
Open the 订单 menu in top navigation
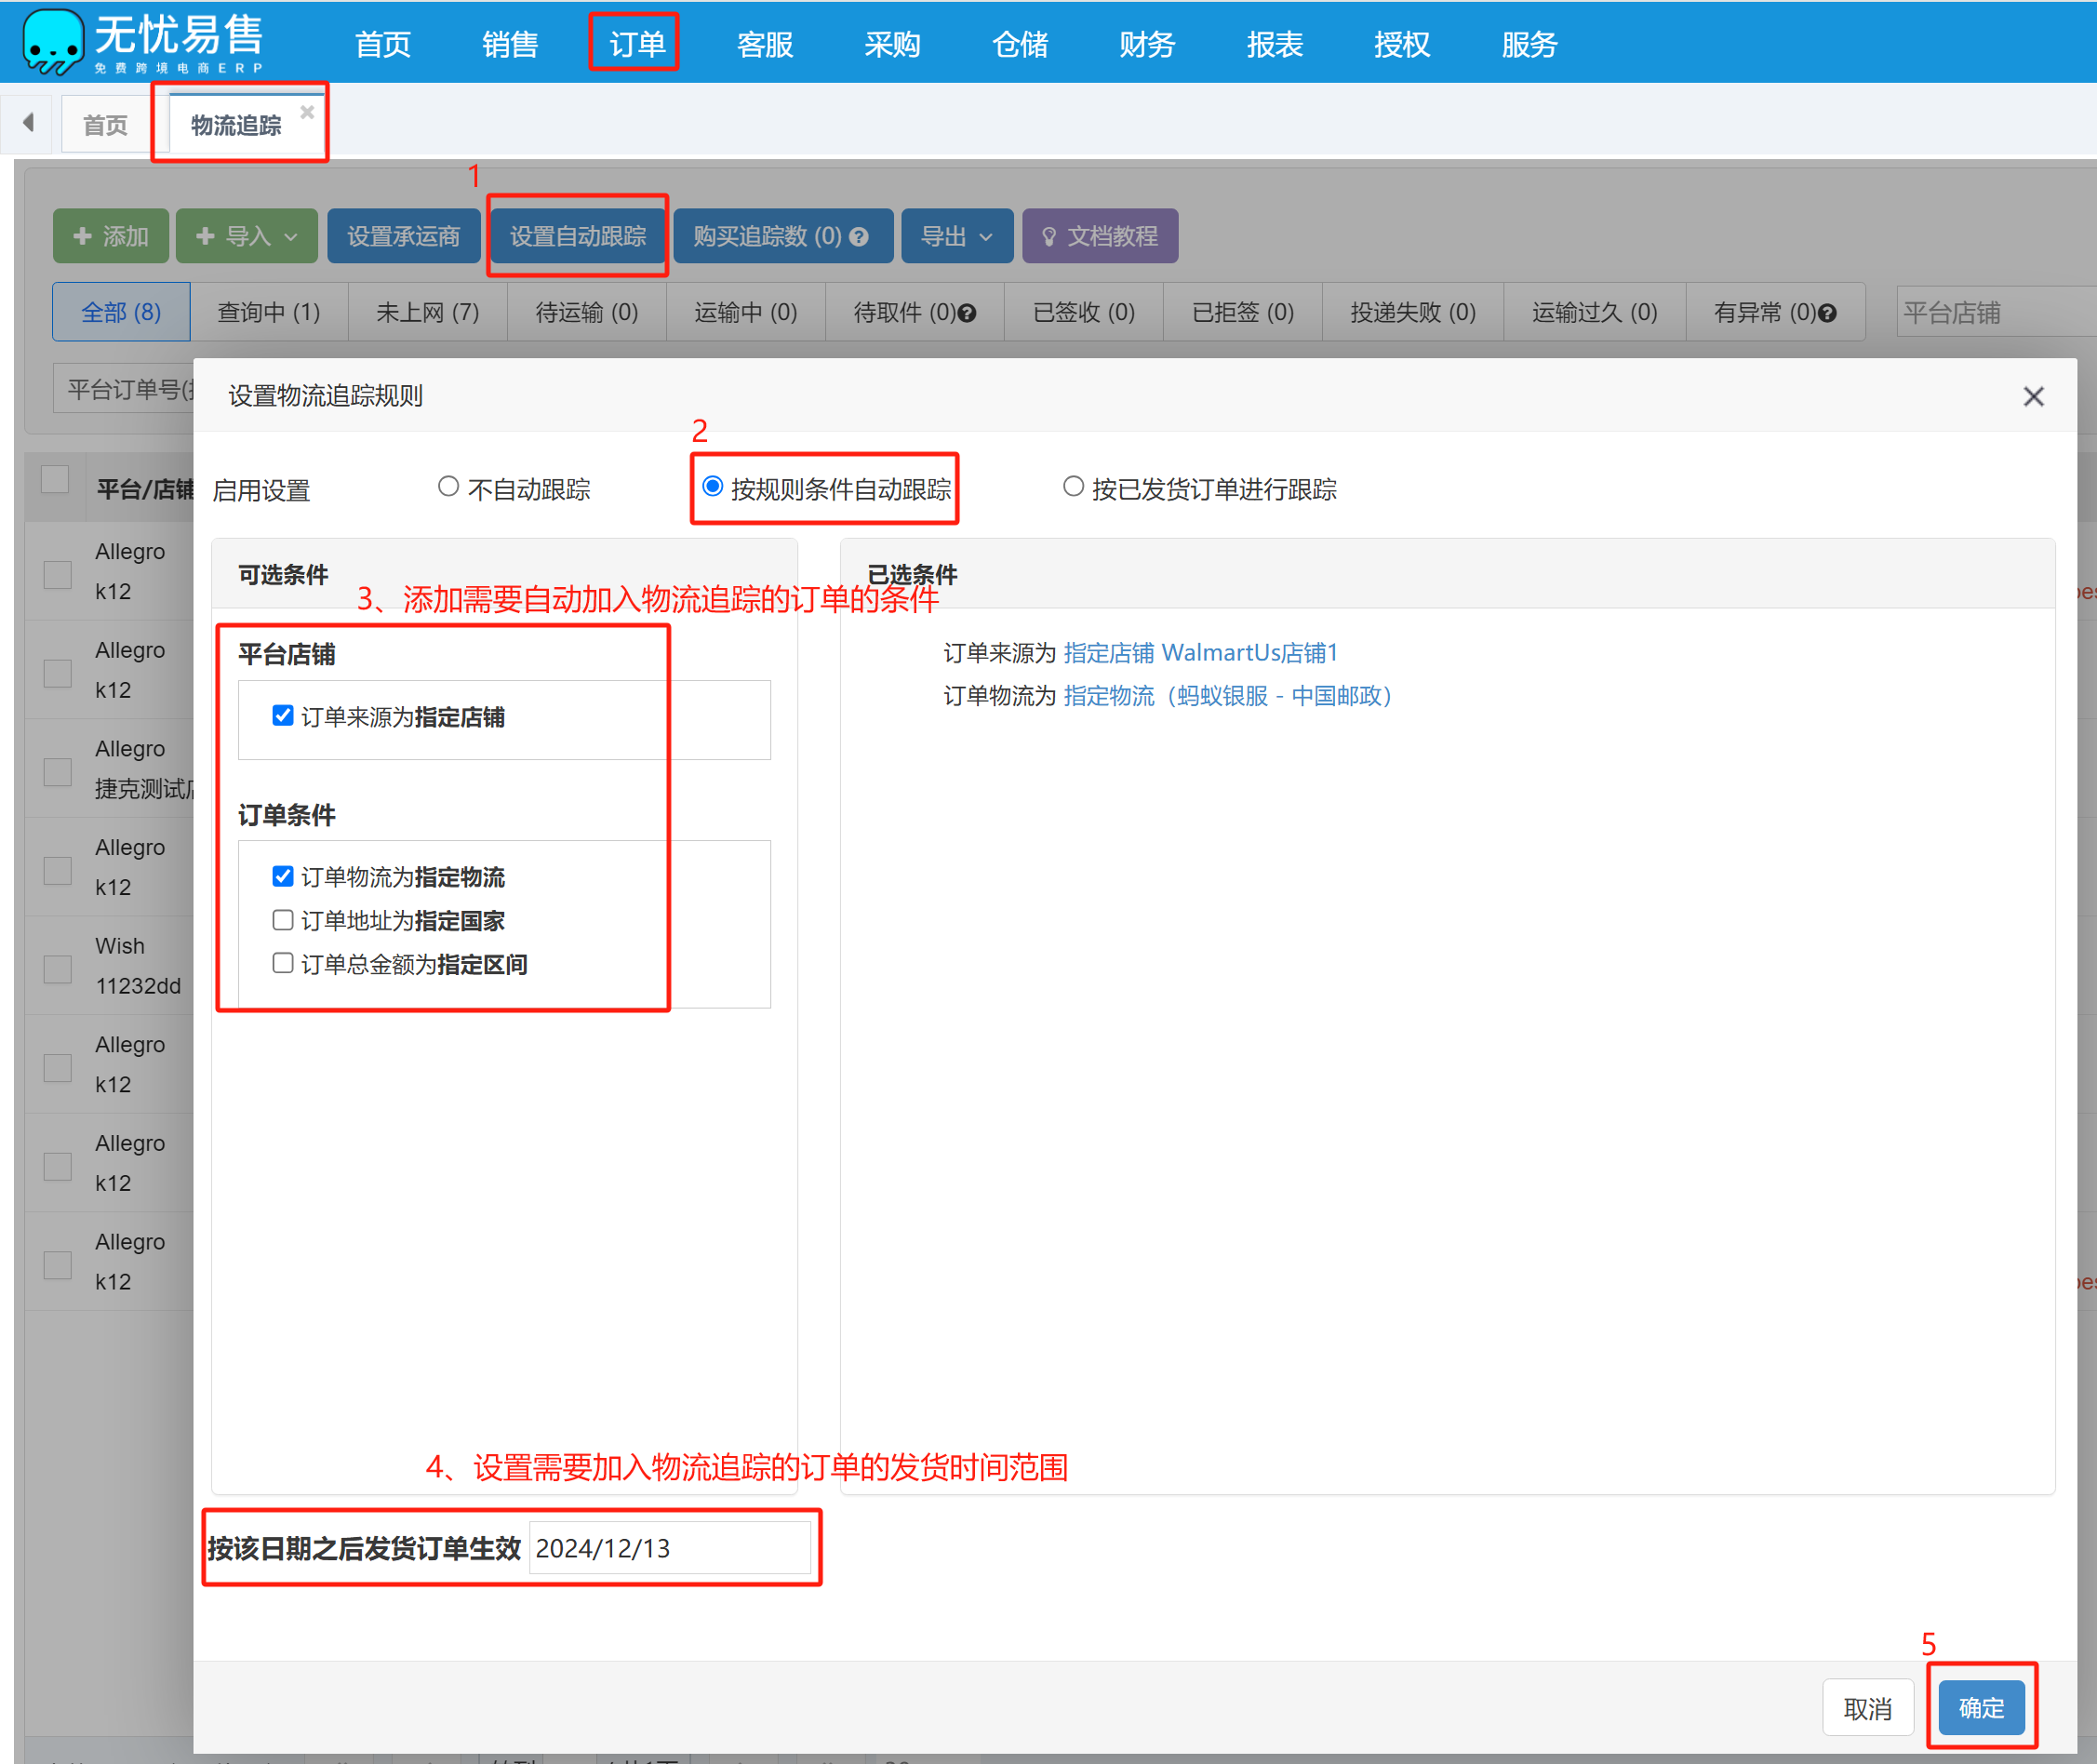636,44
